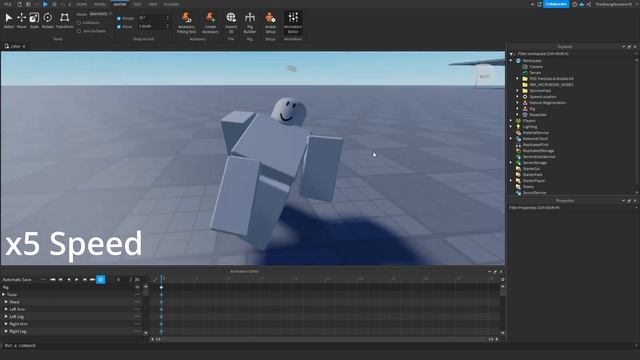Switch to the MODEL ribbon tab
The width and height of the screenshot is (640, 360).
tap(100, 4)
